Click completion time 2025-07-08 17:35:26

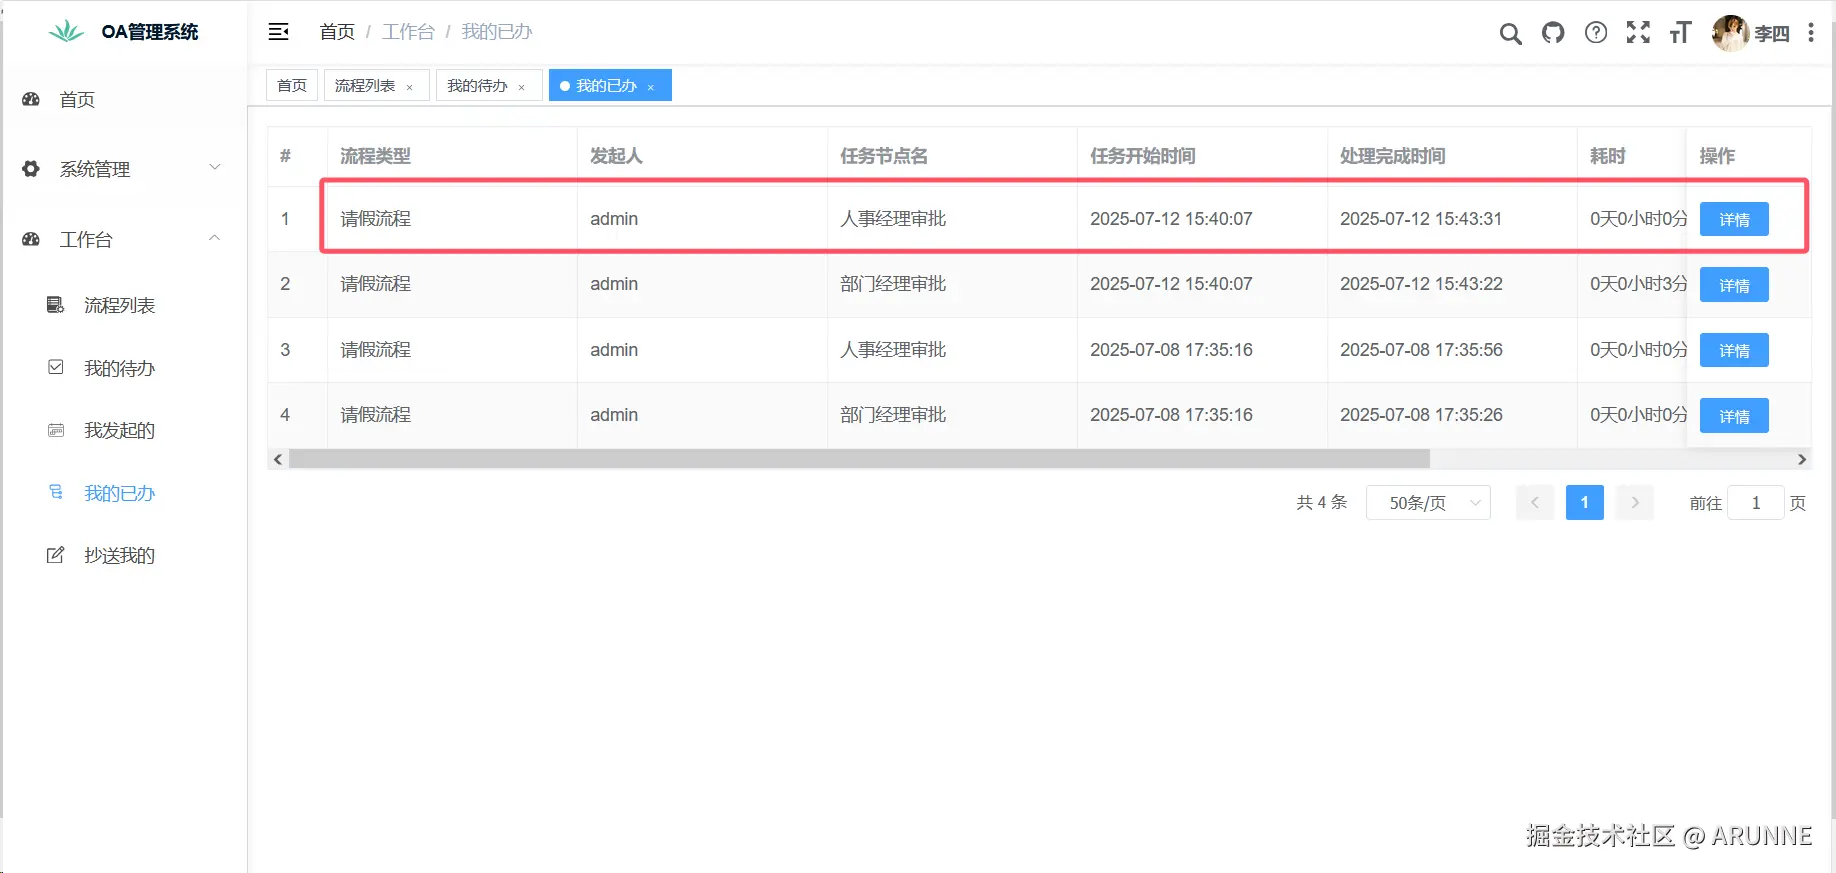1421,415
